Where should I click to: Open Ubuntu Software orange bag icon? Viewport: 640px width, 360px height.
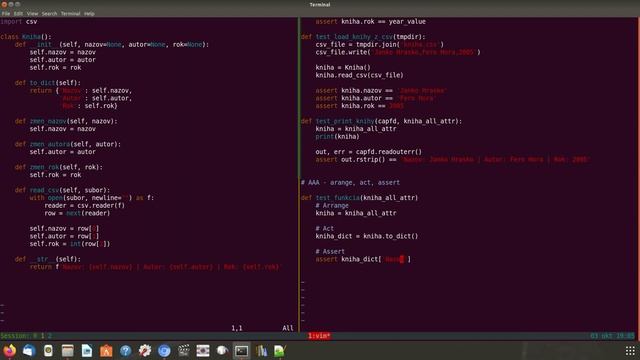[x=106, y=351]
